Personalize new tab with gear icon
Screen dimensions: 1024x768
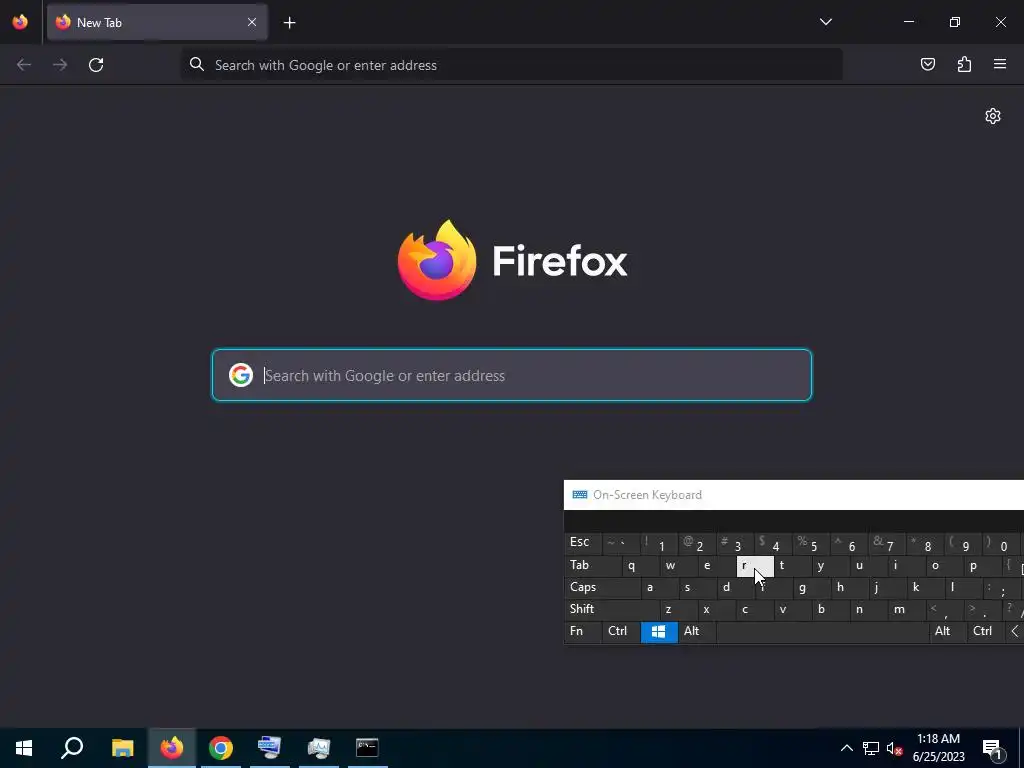pyautogui.click(x=993, y=116)
